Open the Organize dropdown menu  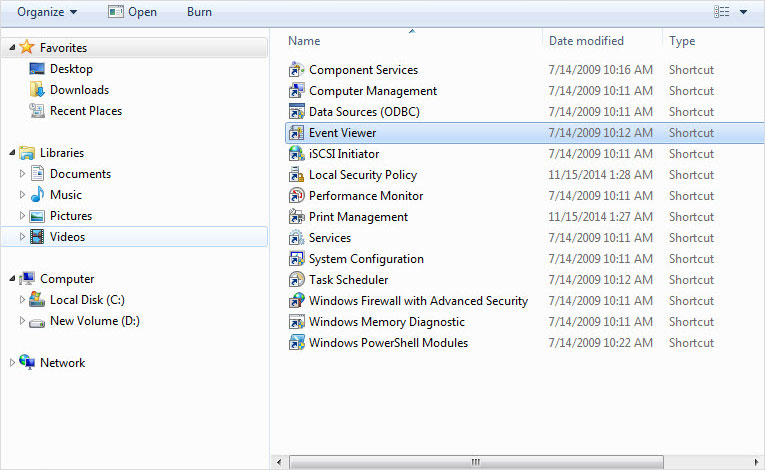47,12
